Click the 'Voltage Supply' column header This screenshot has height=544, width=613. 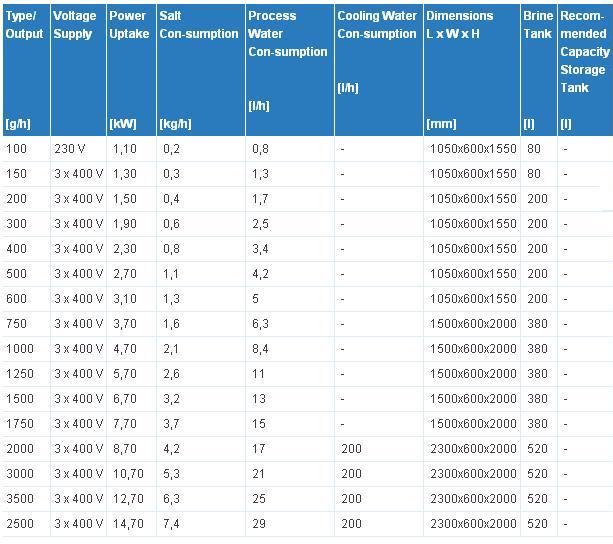pos(78,70)
